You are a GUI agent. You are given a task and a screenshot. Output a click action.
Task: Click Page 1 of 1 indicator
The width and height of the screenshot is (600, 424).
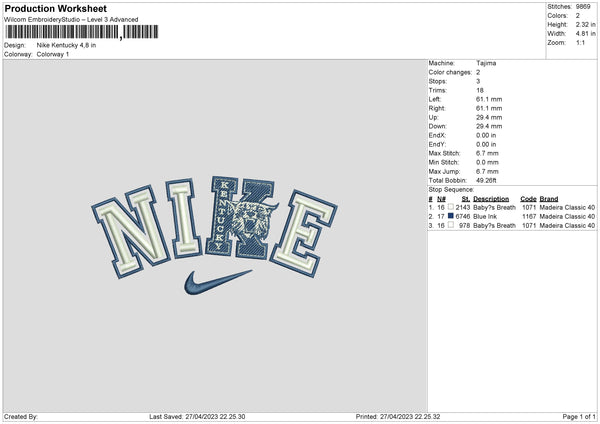point(579,417)
